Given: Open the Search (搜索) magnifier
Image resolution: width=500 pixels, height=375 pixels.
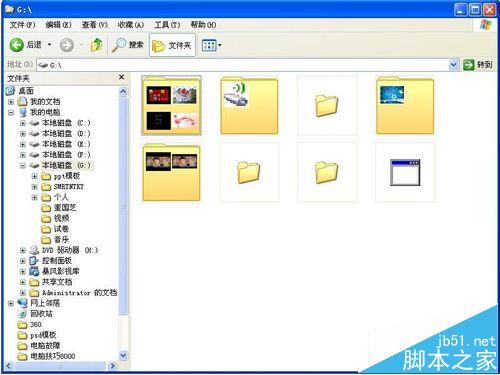Looking at the screenshot, I should pos(119,45).
